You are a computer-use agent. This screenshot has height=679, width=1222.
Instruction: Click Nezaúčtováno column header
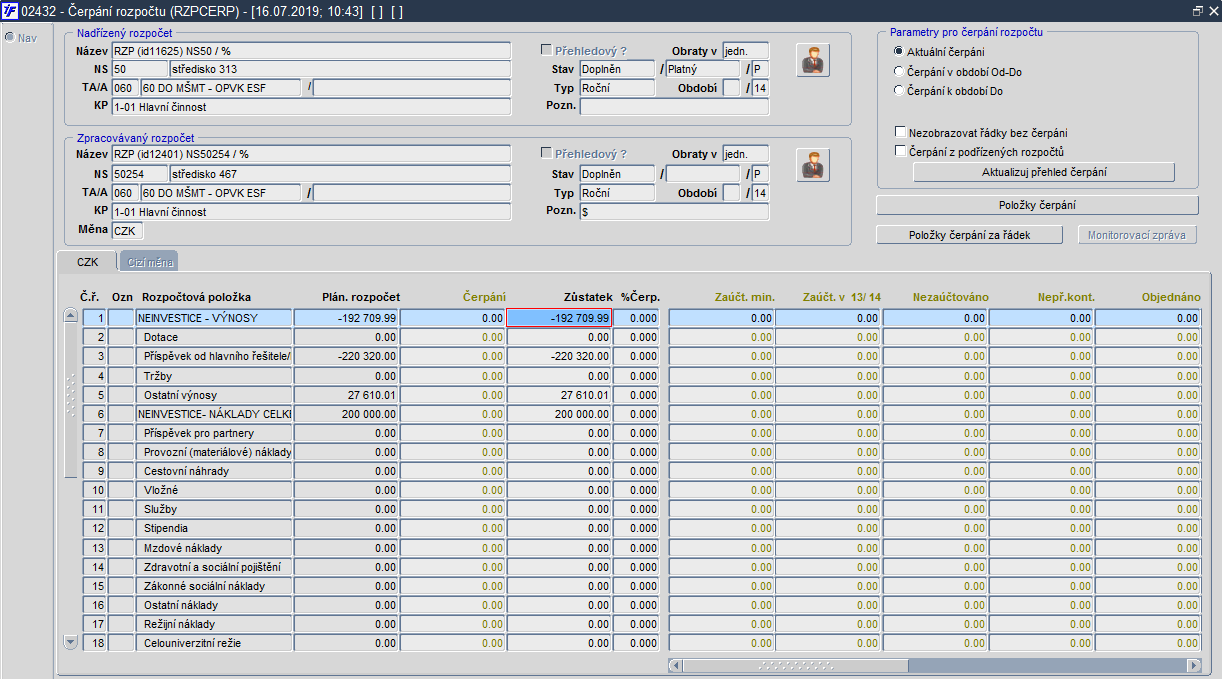tap(950, 297)
